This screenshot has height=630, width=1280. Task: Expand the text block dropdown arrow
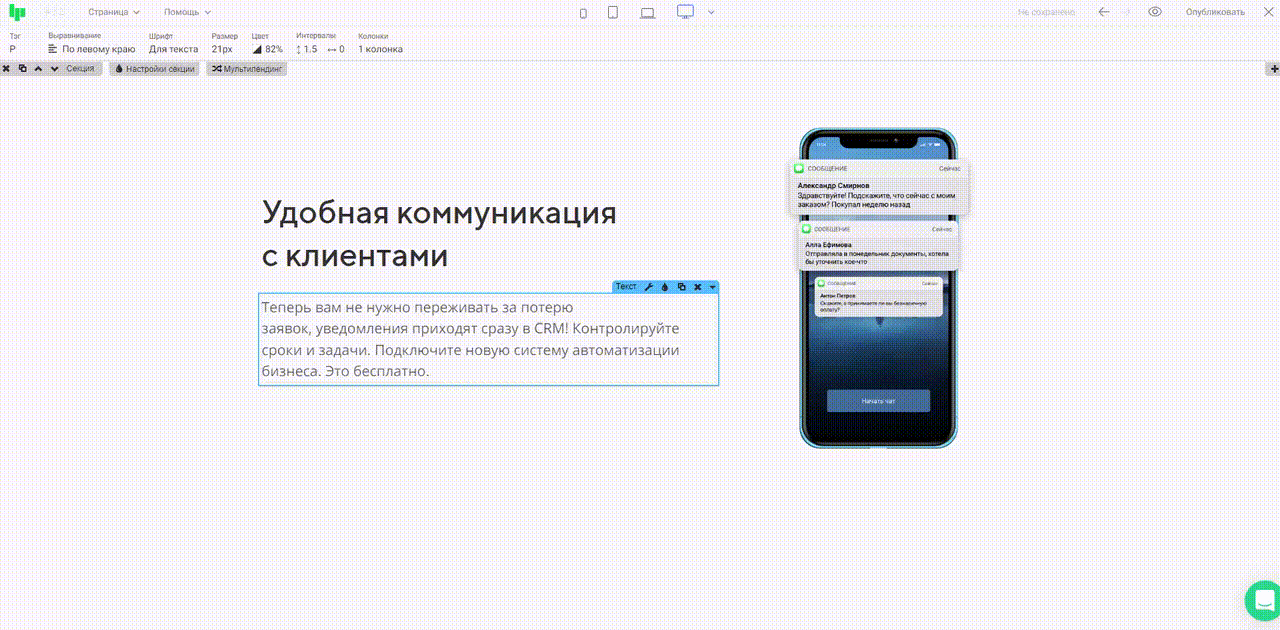[712, 287]
